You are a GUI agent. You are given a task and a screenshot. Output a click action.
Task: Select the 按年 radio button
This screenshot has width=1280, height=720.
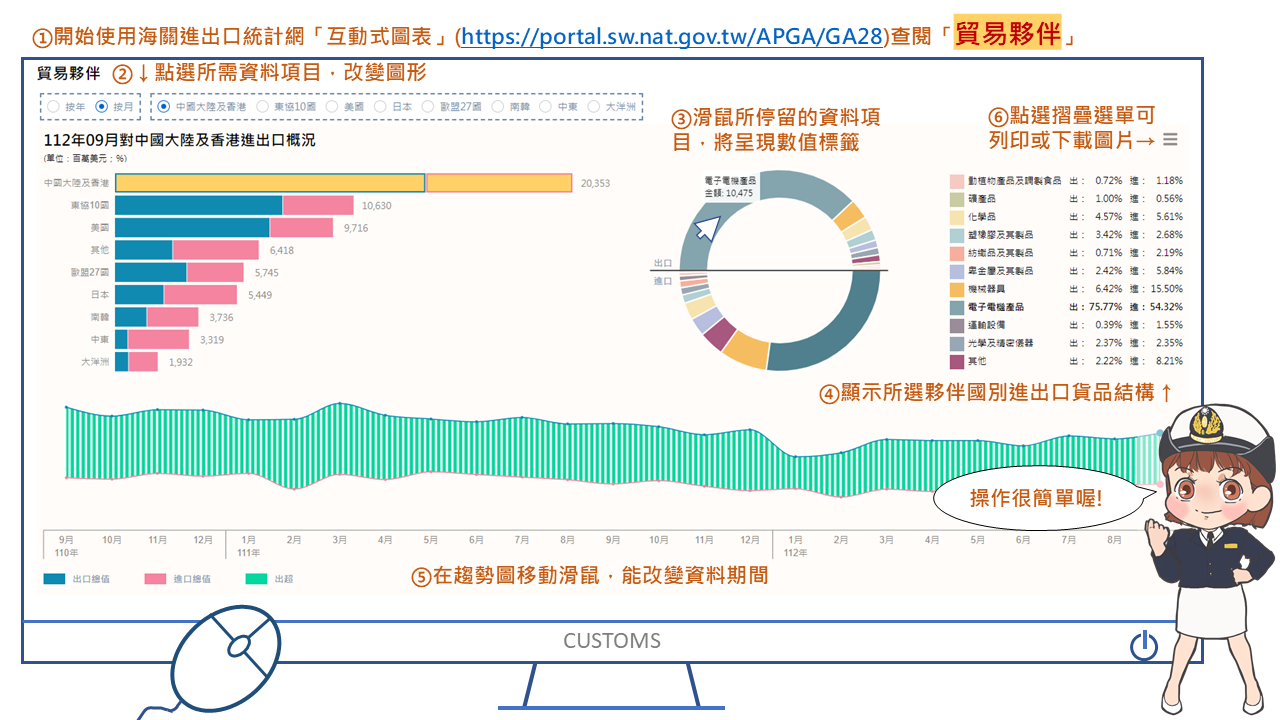point(54,106)
